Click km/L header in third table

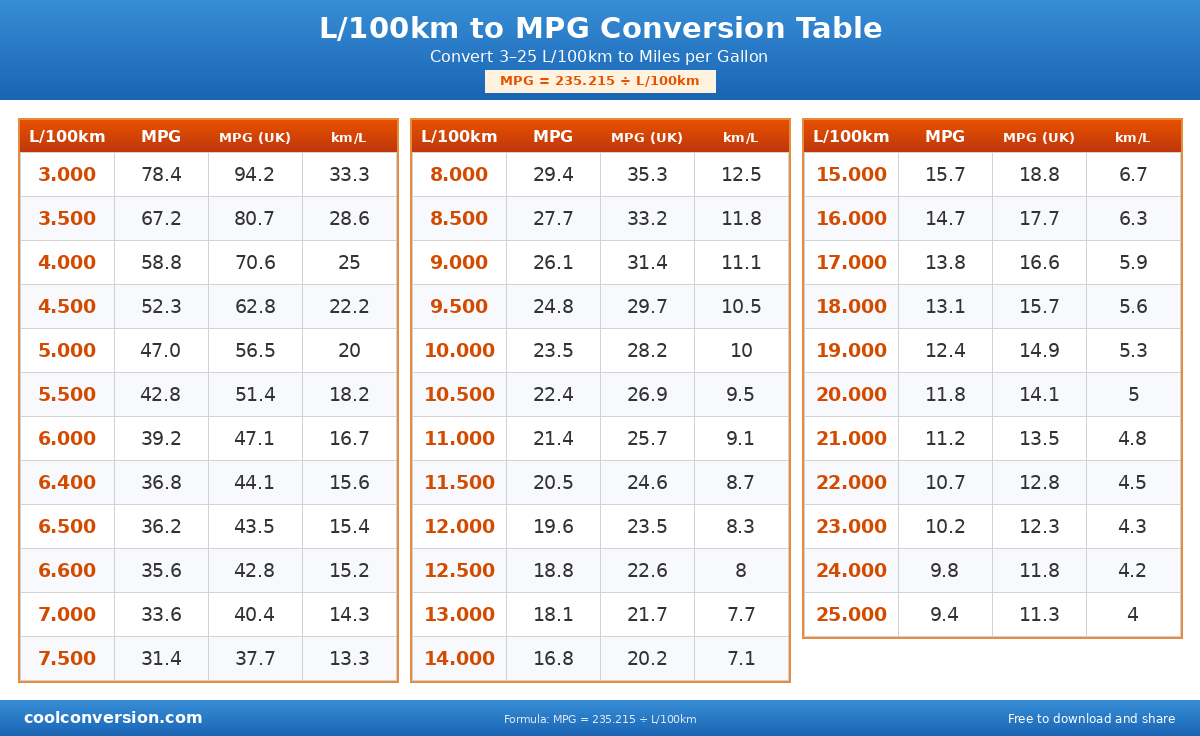pos(1133,137)
